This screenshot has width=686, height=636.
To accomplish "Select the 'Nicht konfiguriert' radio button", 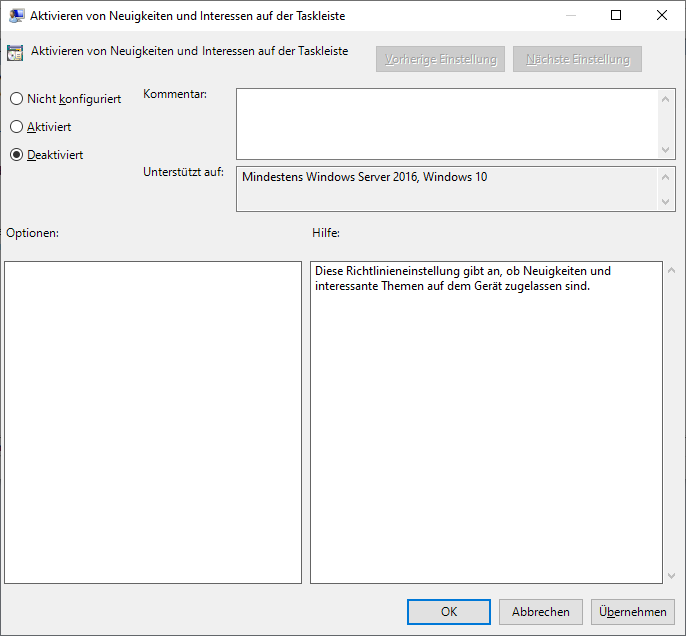I will click(x=16, y=99).
